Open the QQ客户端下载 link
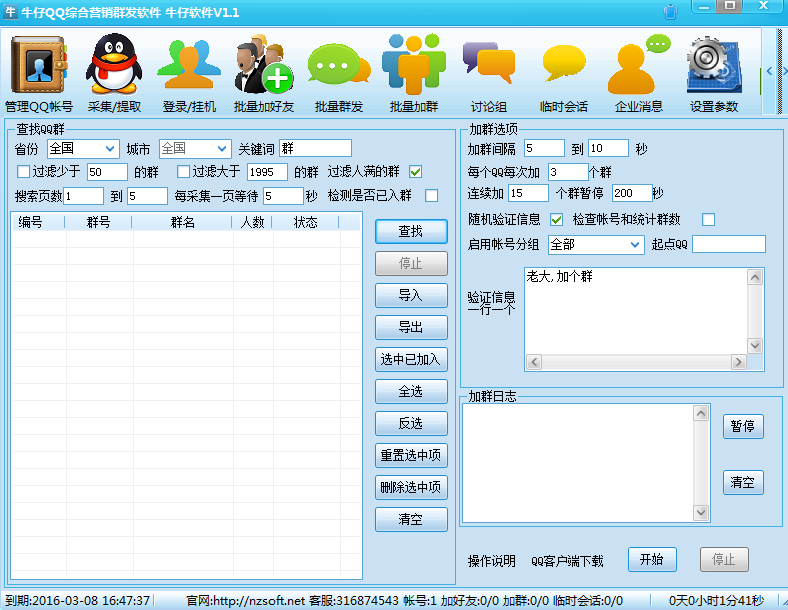The height and width of the screenshot is (610, 788). point(567,561)
